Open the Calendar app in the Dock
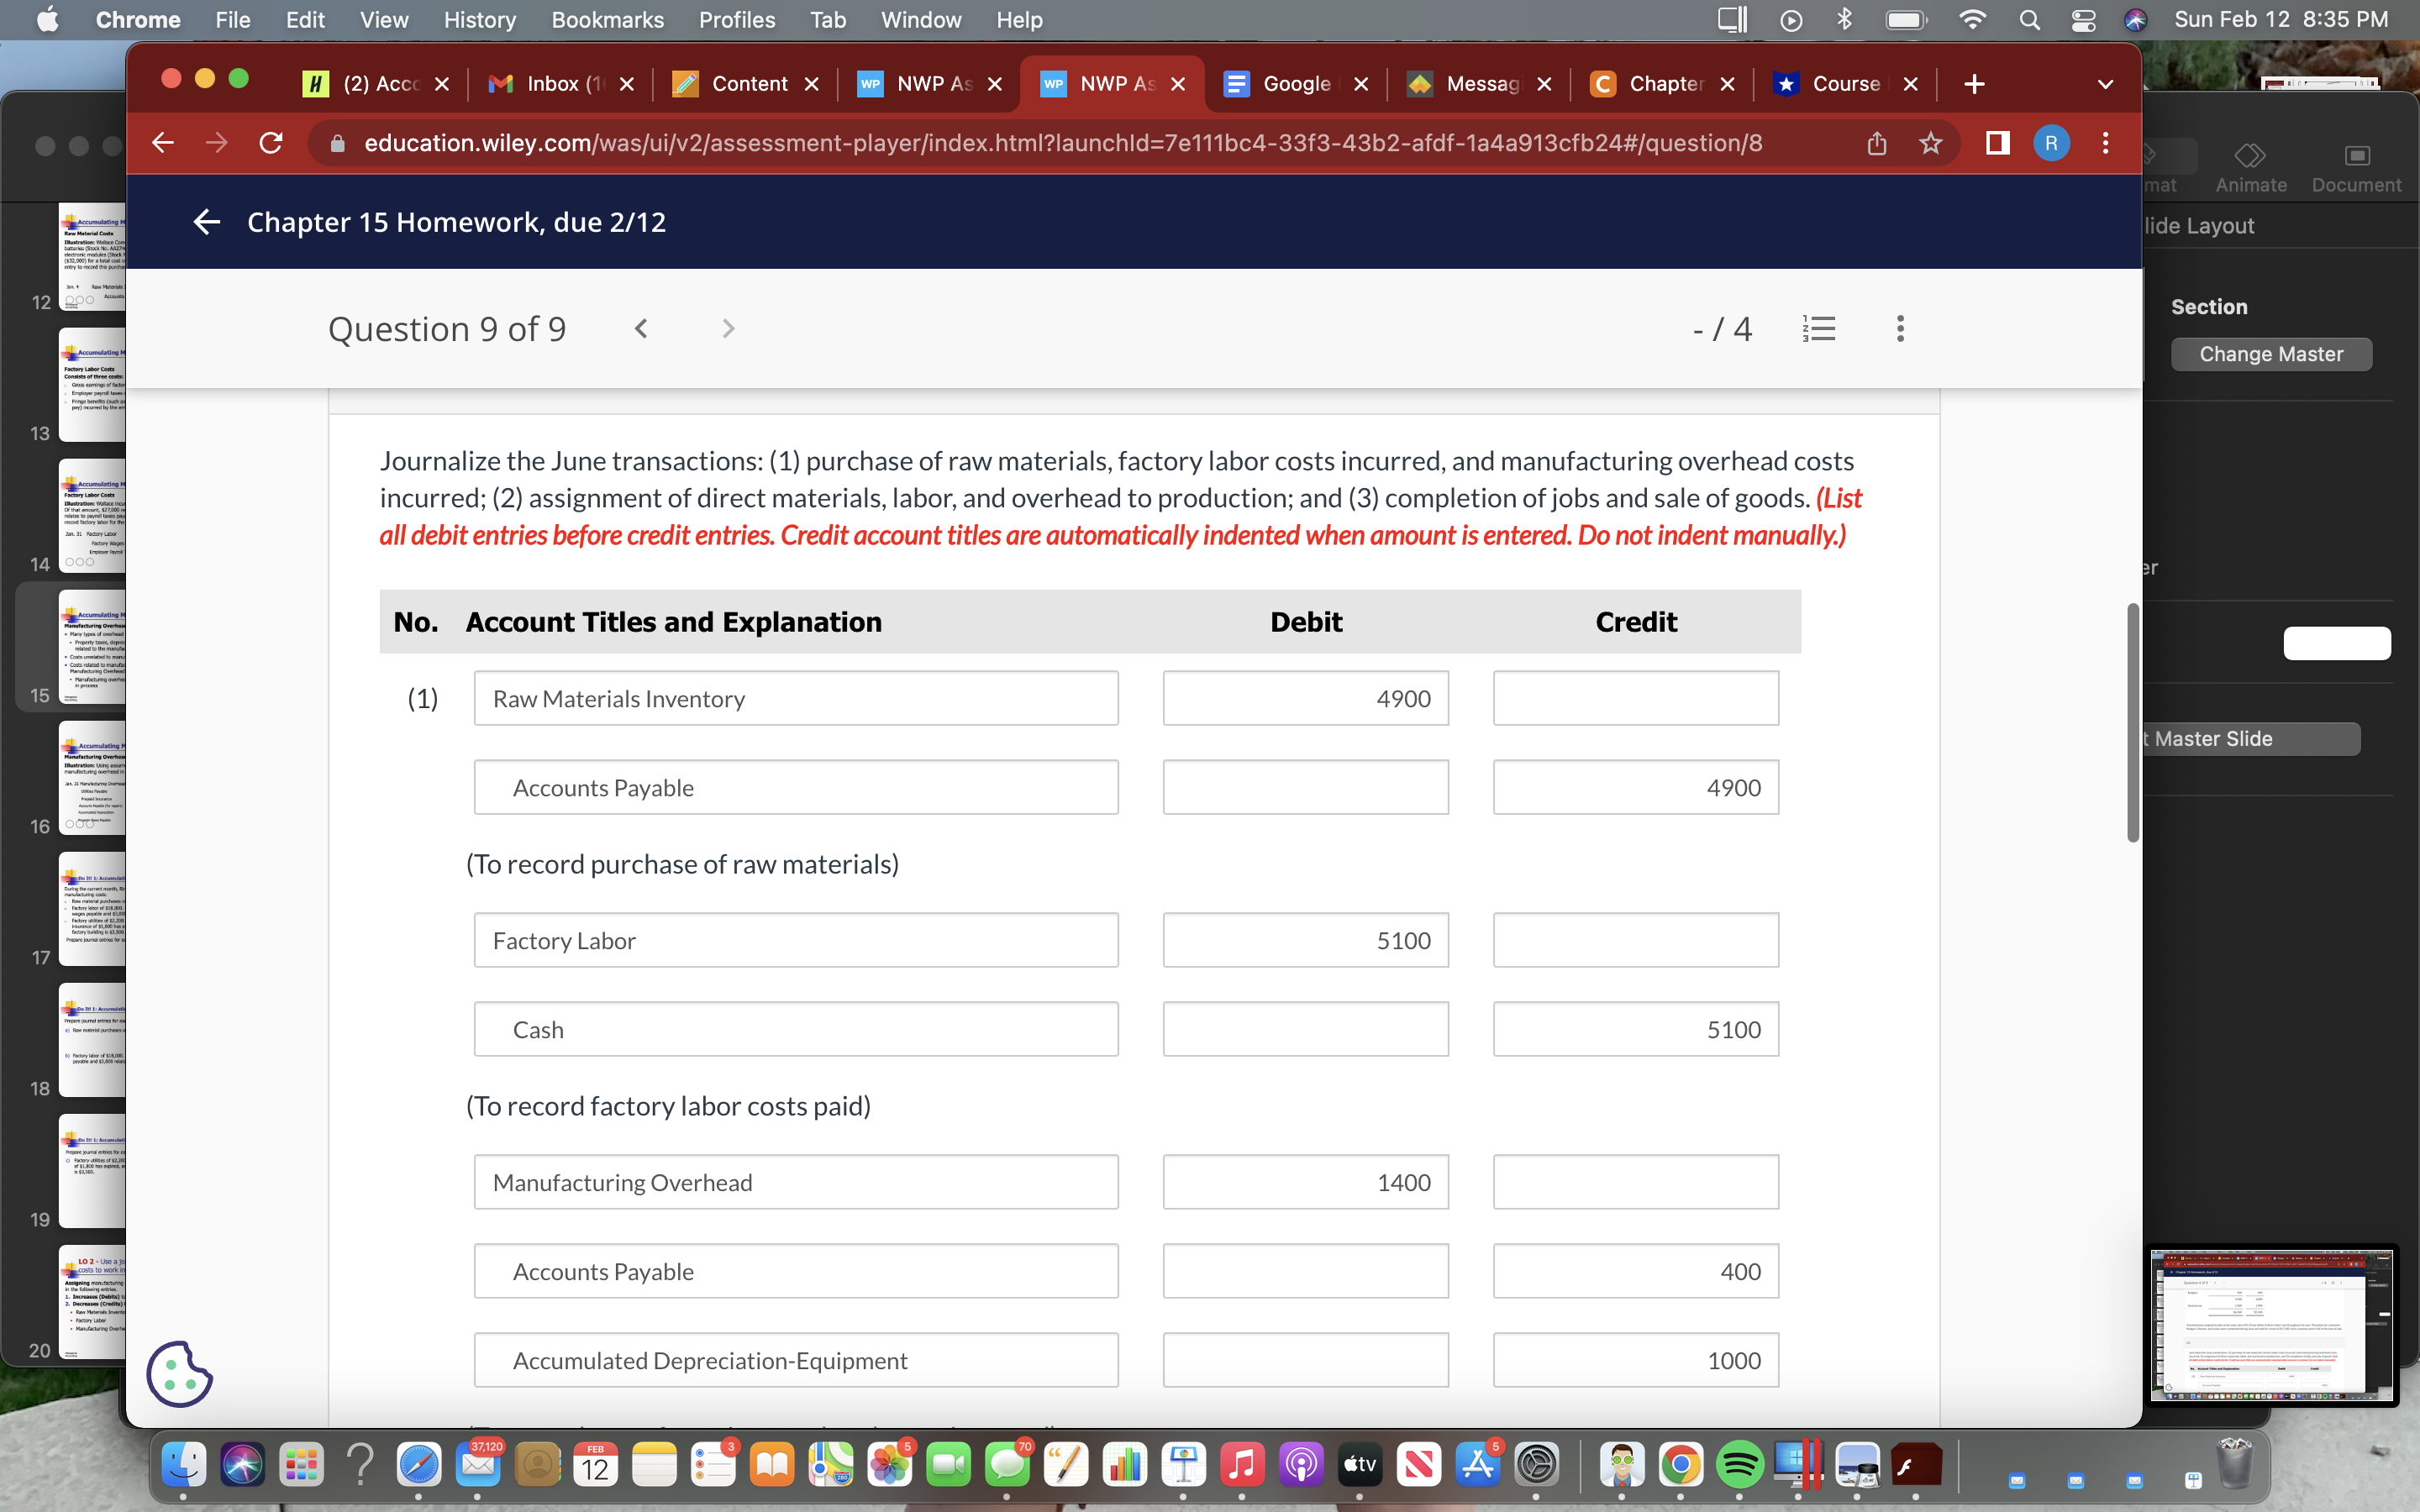The image size is (2420, 1512). coord(595,1464)
